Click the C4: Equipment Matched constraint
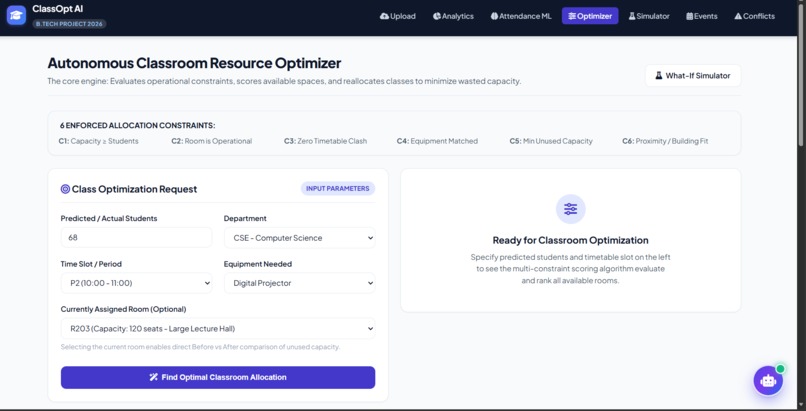806x411 pixels. [x=437, y=141]
